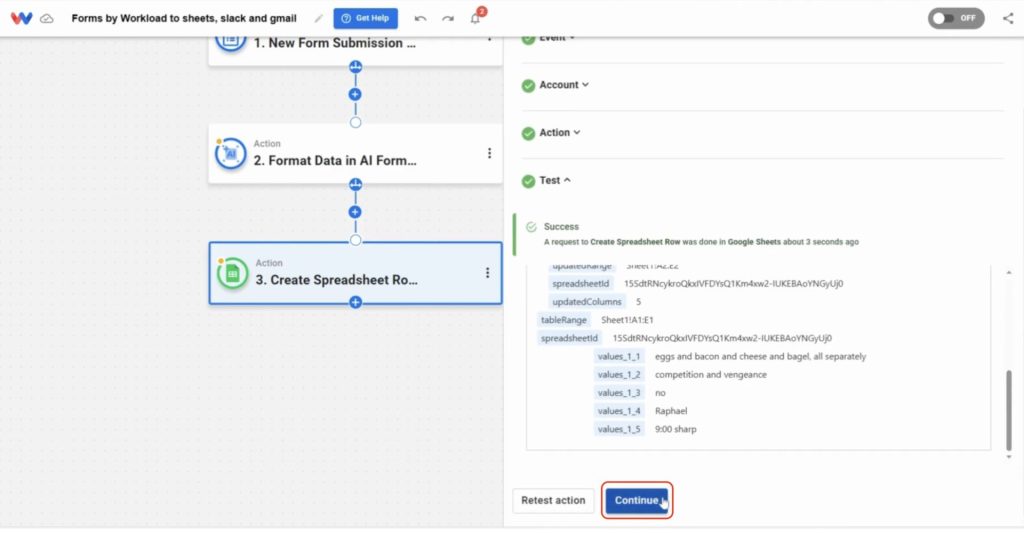
Task: Select step 2 Format Data in AI Formatter
Action: click(355, 153)
